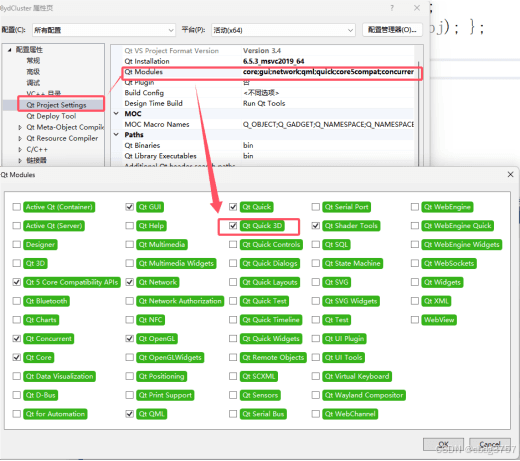The width and height of the screenshot is (520, 461).
Task: Check the Qt Widgets module
Action: [x=415, y=282]
